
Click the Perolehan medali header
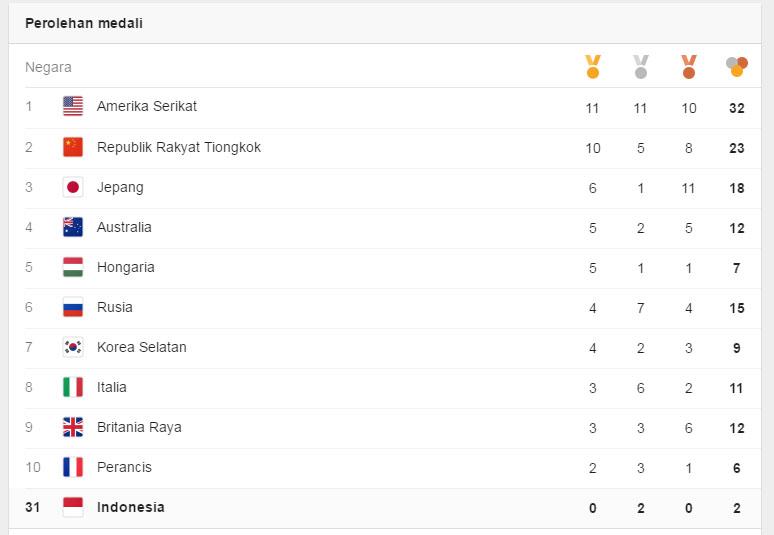84,23
